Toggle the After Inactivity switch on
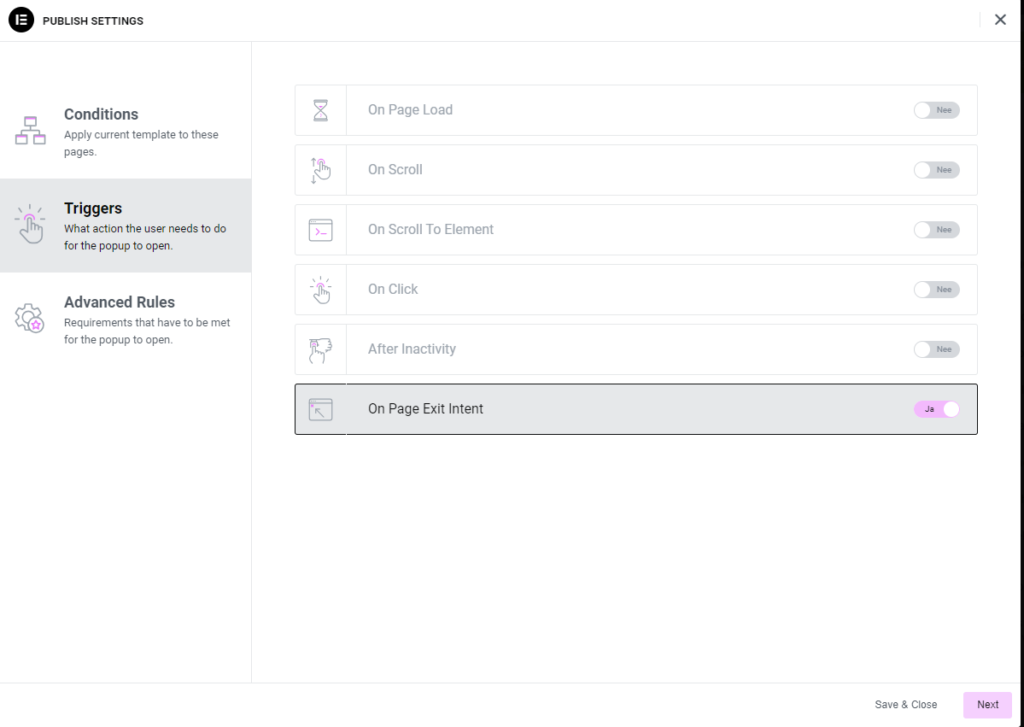The image size is (1024, 727). [x=936, y=349]
